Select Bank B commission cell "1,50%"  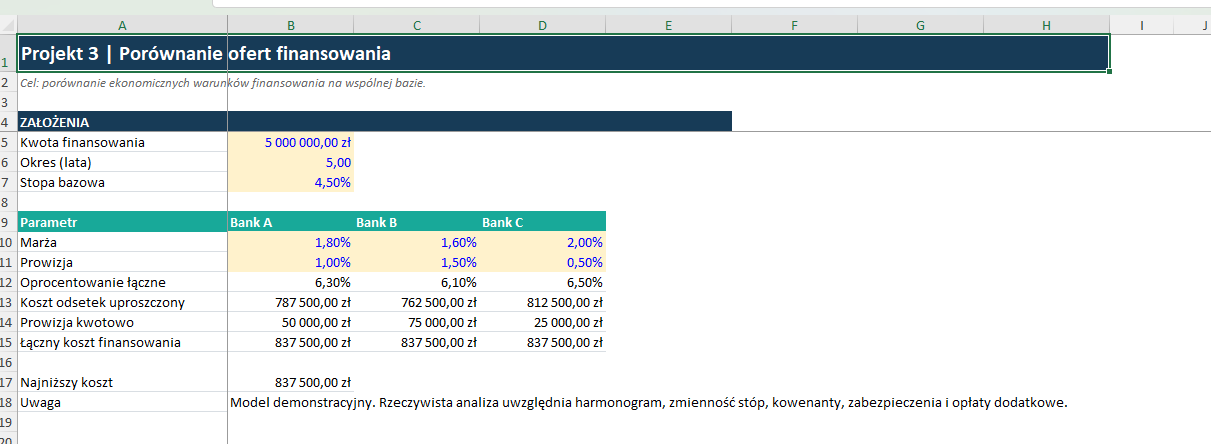pyautogui.click(x=416, y=262)
